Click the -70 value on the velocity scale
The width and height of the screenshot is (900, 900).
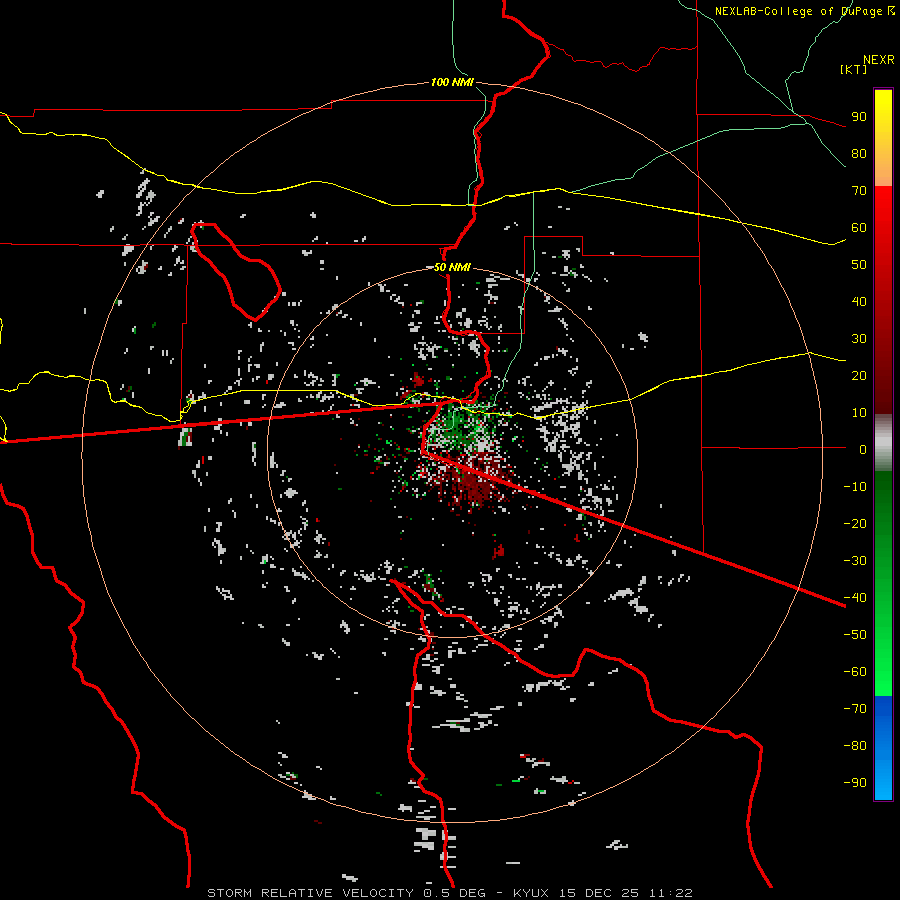(x=855, y=708)
